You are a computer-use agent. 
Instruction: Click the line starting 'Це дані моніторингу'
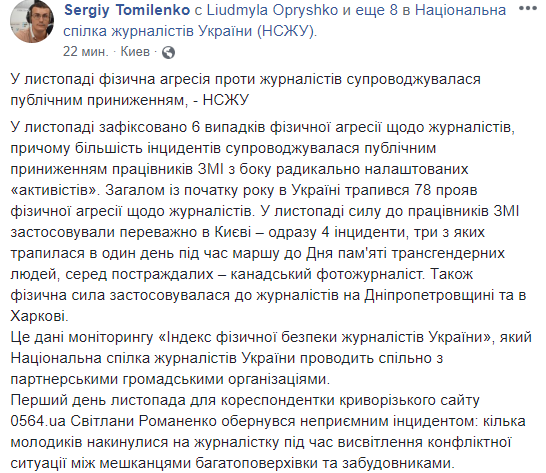[x=271, y=337]
